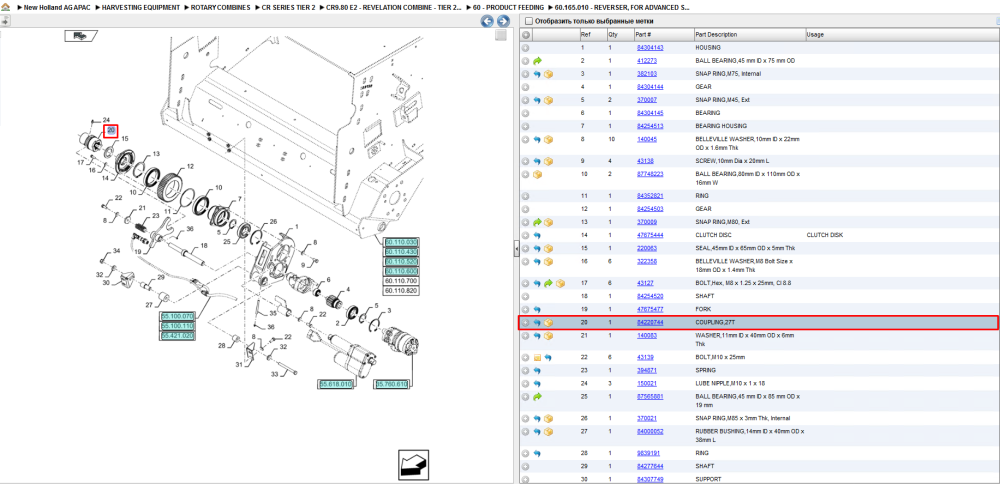Viewport: 1000px width, 484px height.
Task: Click the yellow box icon in SNAP RING,M45 row
Action: [x=548, y=100]
